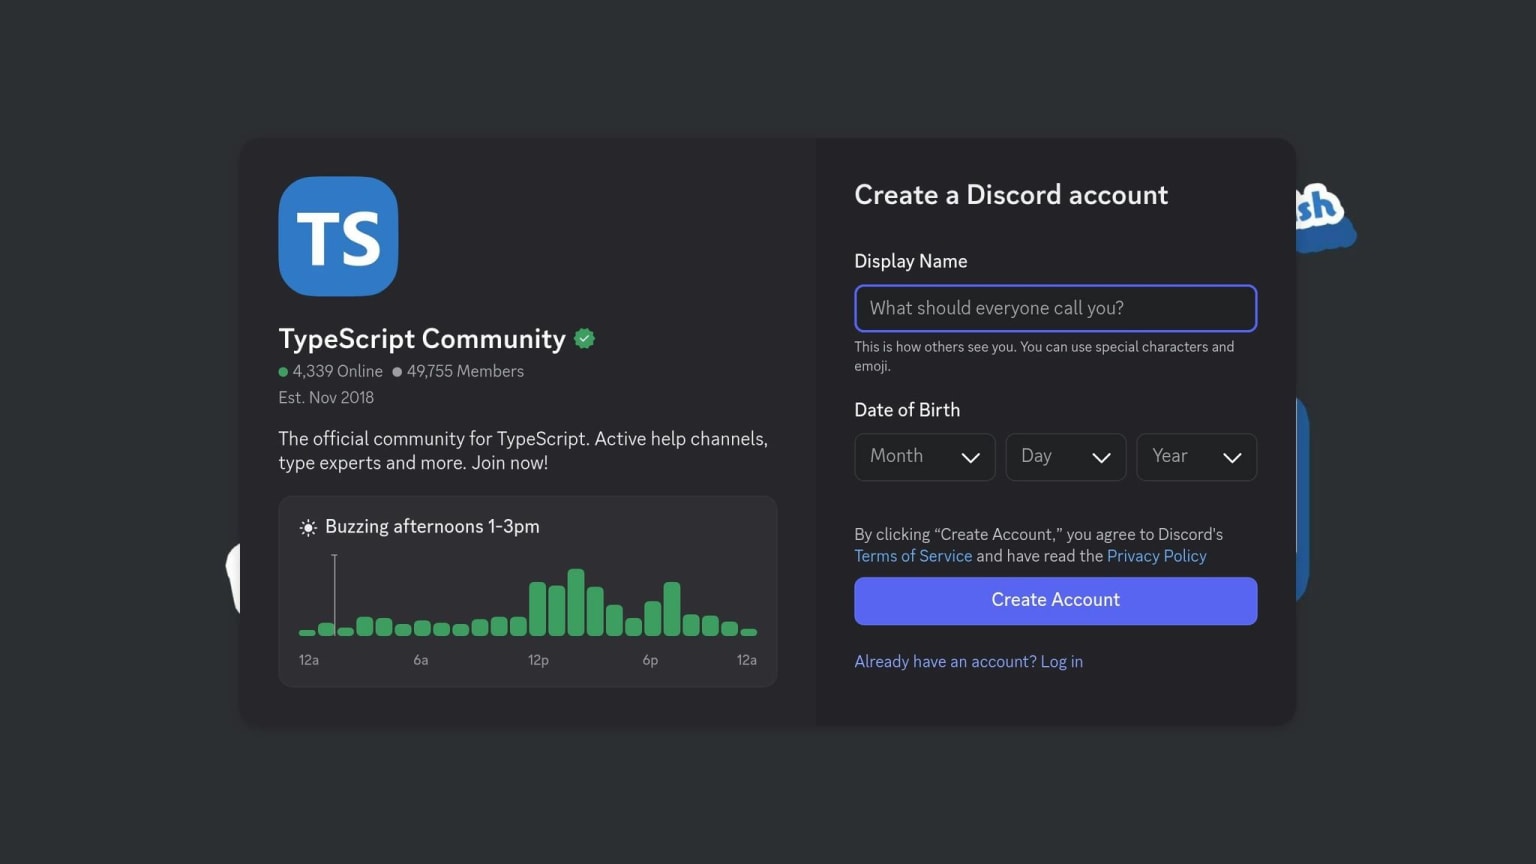The image size is (1536, 864).
Task: Click the TypeScript Community TS server logo
Action: tap(338, 236)
